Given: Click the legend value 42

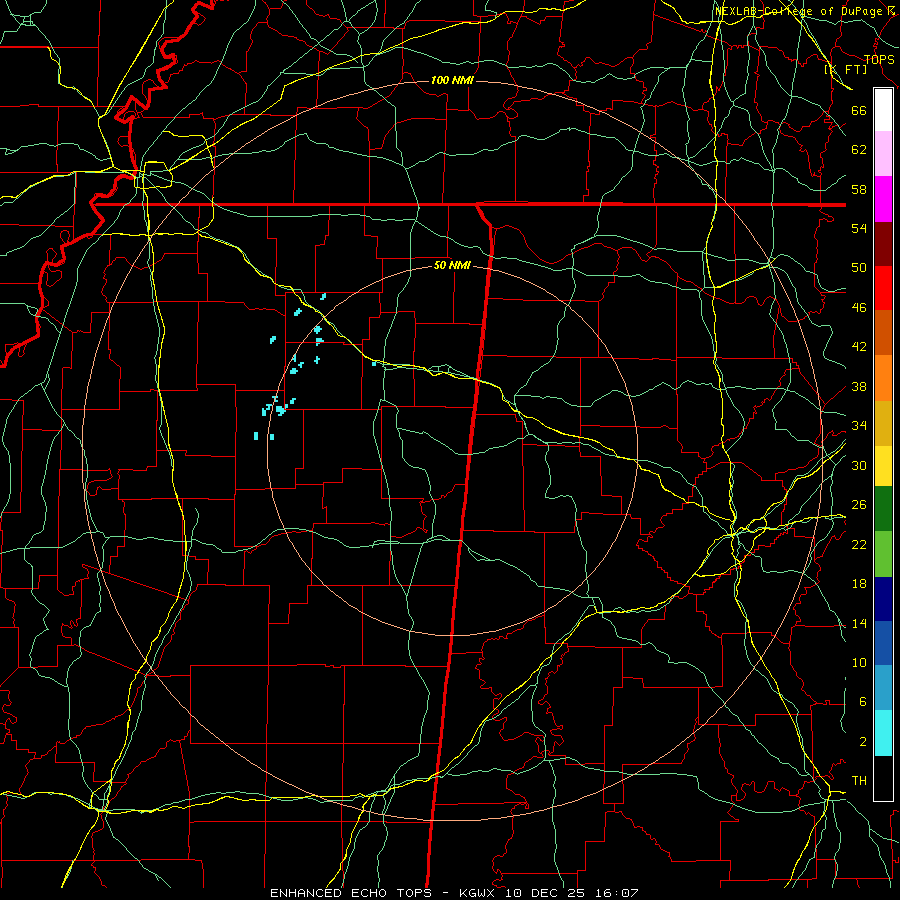Looking at the screenshot, I should click(x=859, y=347).
